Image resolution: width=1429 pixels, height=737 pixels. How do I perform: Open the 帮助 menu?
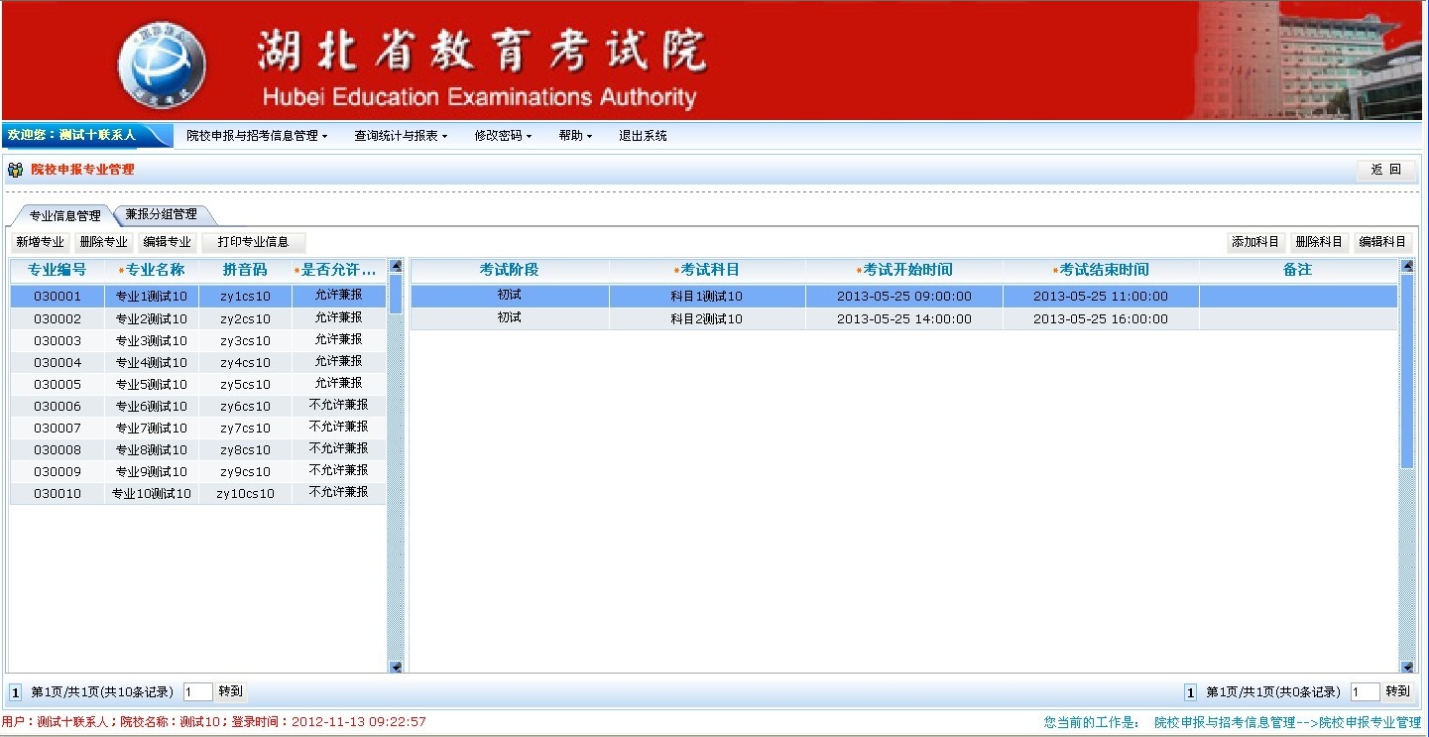pos(575,136)
